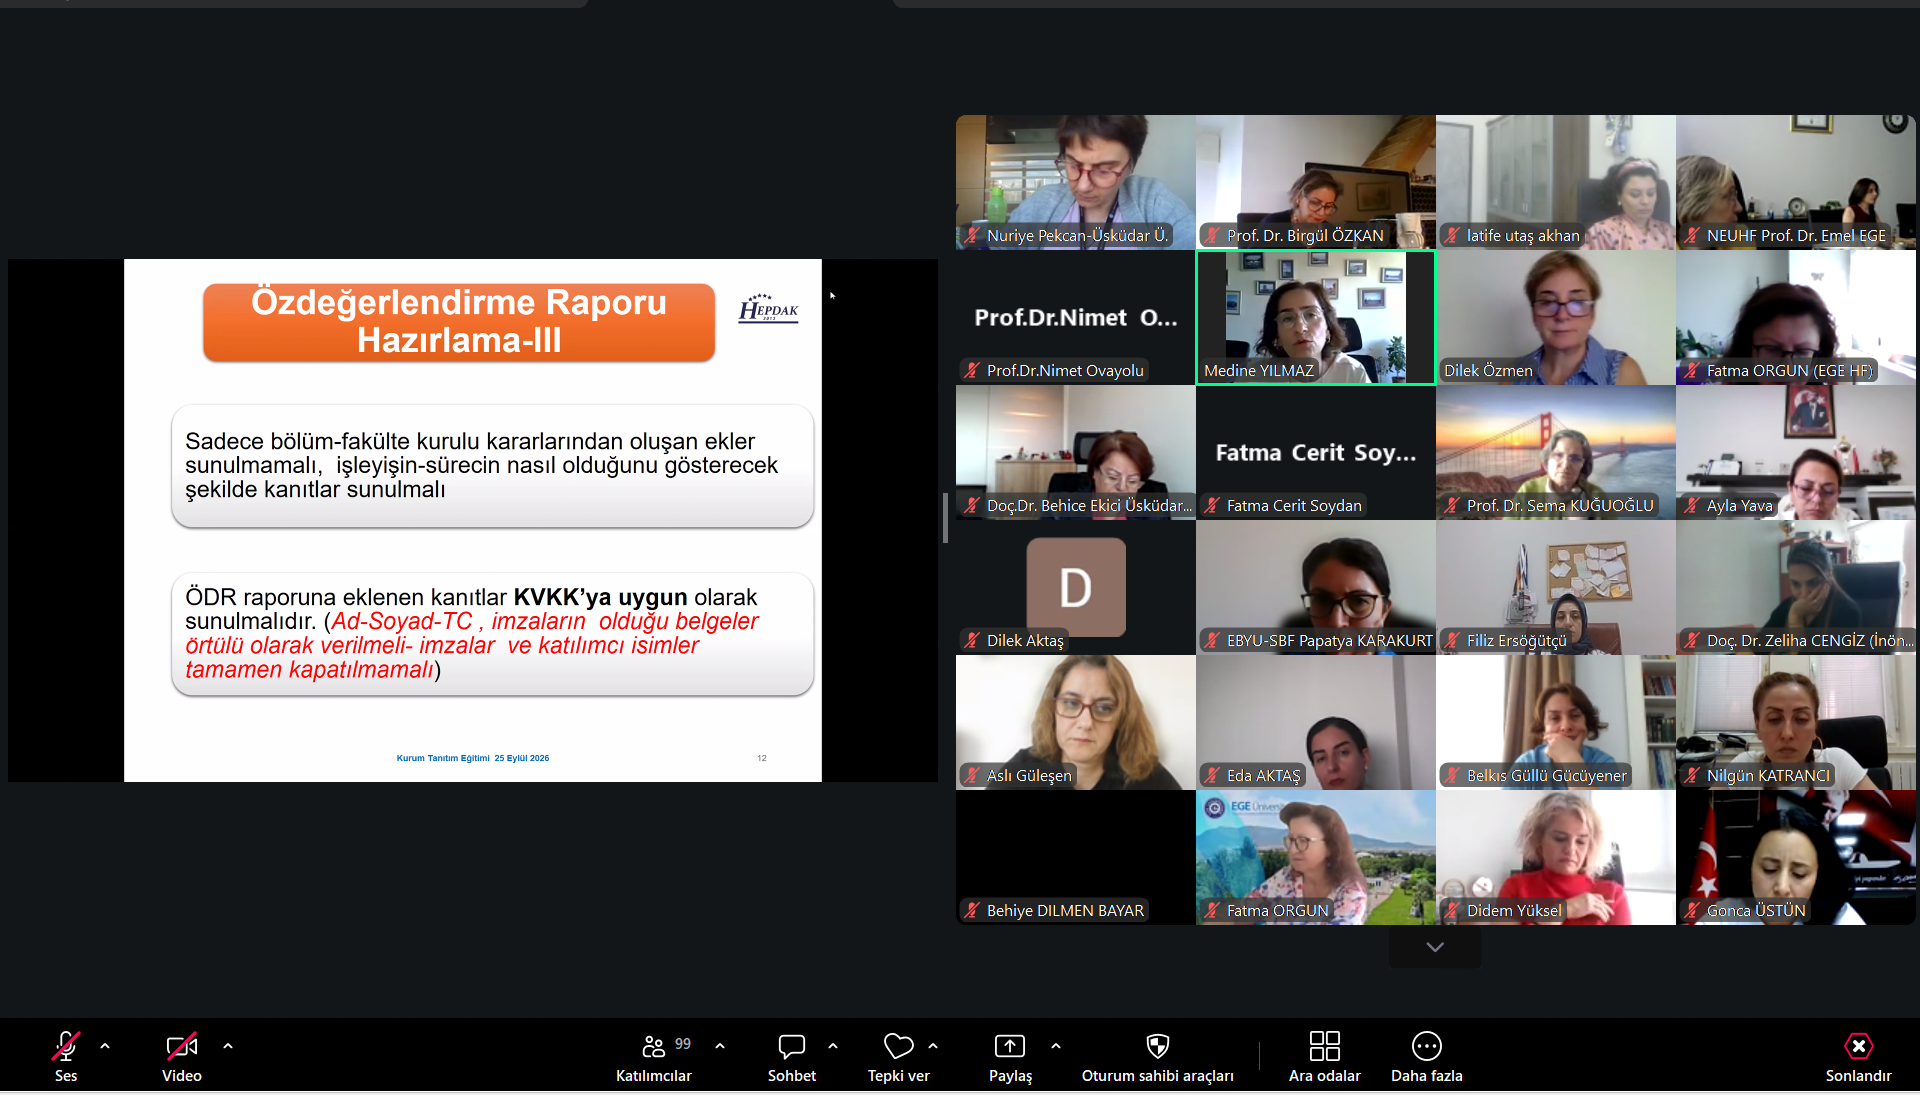This screenshot has width=1920, height=1095.
Task: Select Gonca ÜSTÜN video tile
Action: [1796, 857]
